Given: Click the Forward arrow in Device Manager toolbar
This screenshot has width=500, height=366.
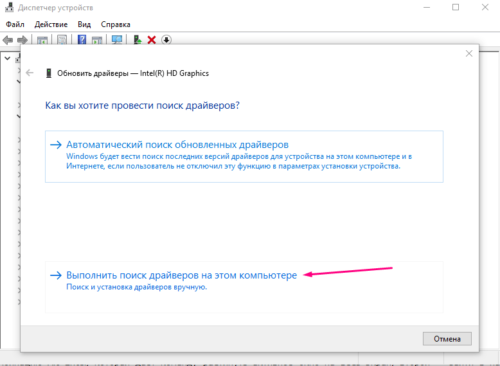Looking at the screenshot, I should (22, 40).
